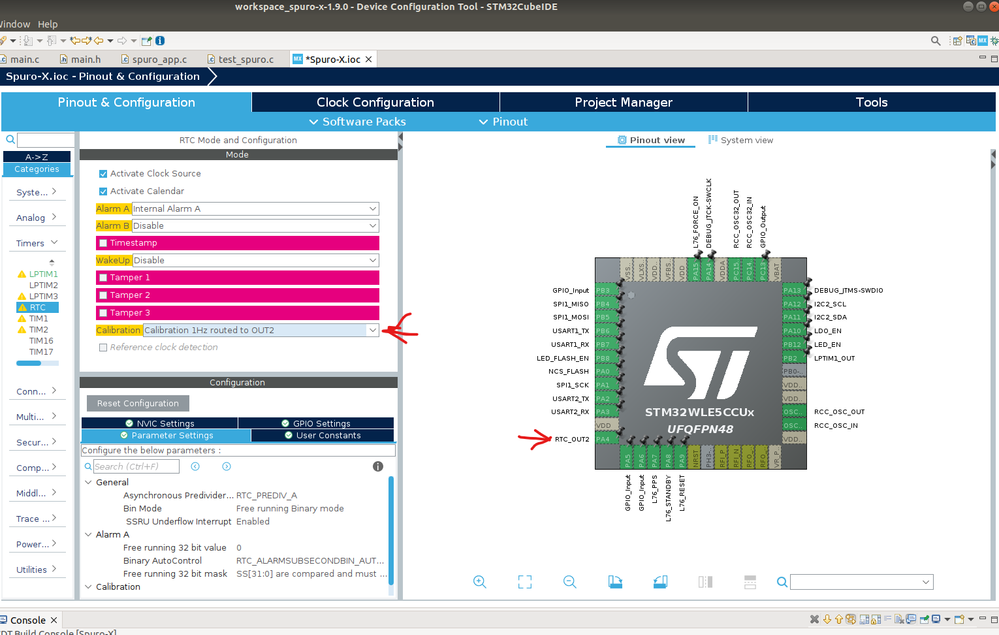The height and width of the screenshot is (635, 999).
Task: Enable the Timestamp checkbox
Action: [x=103, y=243]
